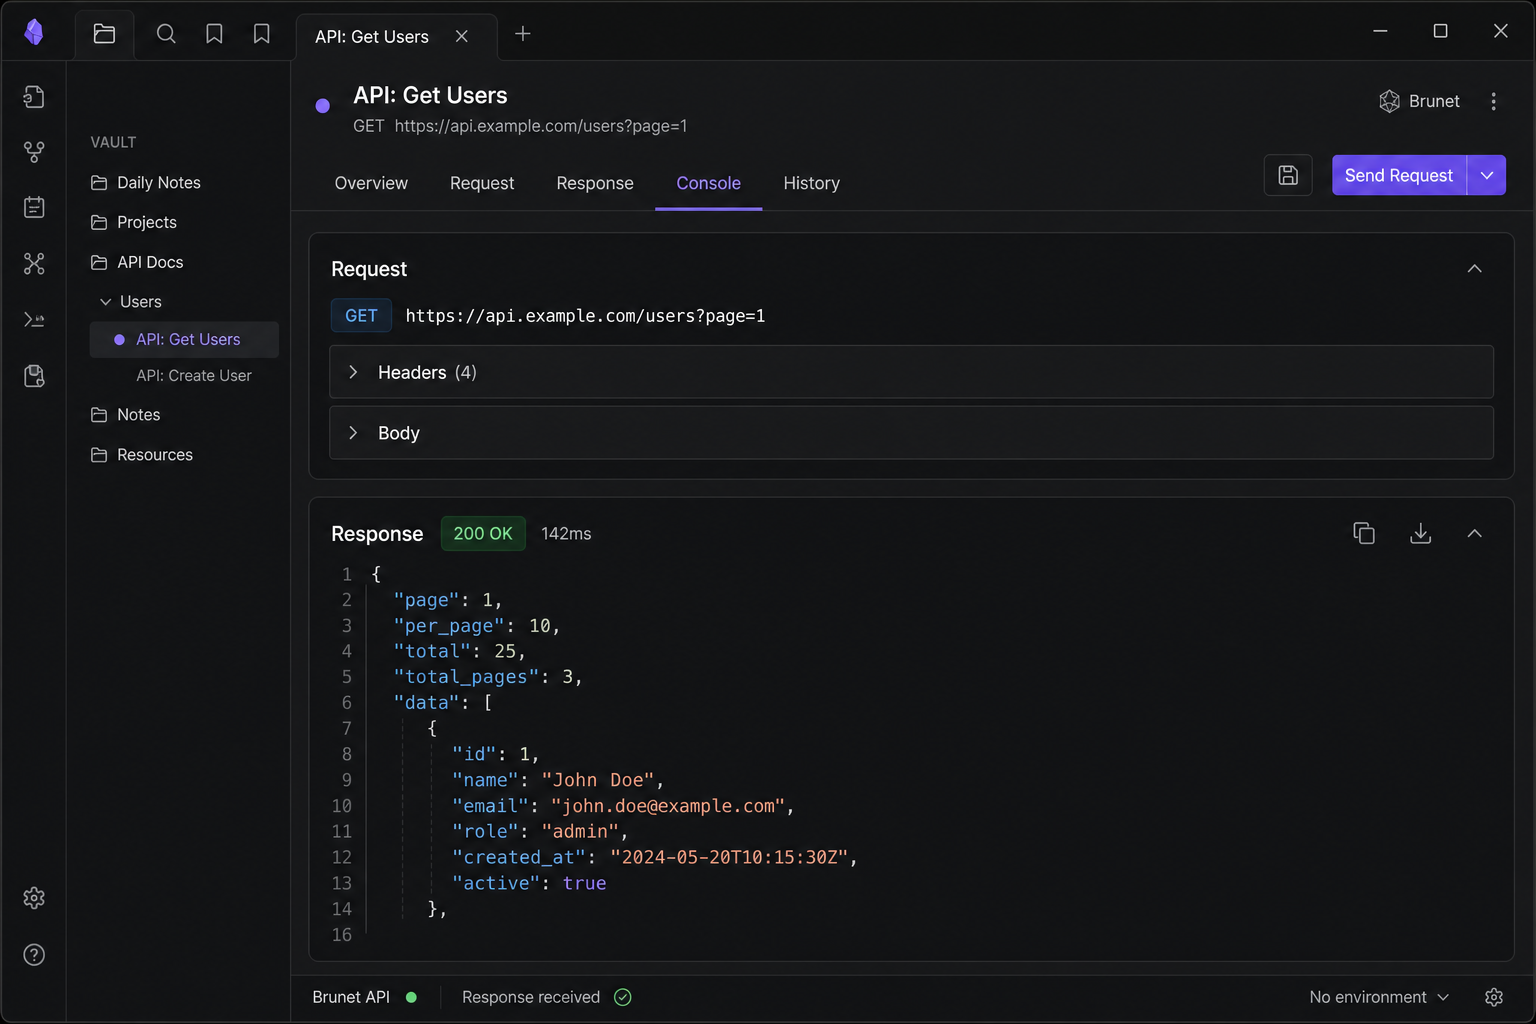Download the response body

1420,533
